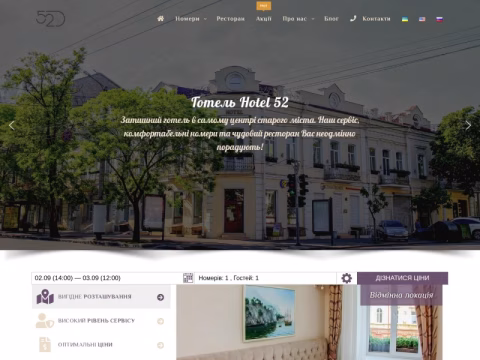Switch language via Russian flag
The width and height of the screenshot is (480, 360).
(x=440, y=19)
